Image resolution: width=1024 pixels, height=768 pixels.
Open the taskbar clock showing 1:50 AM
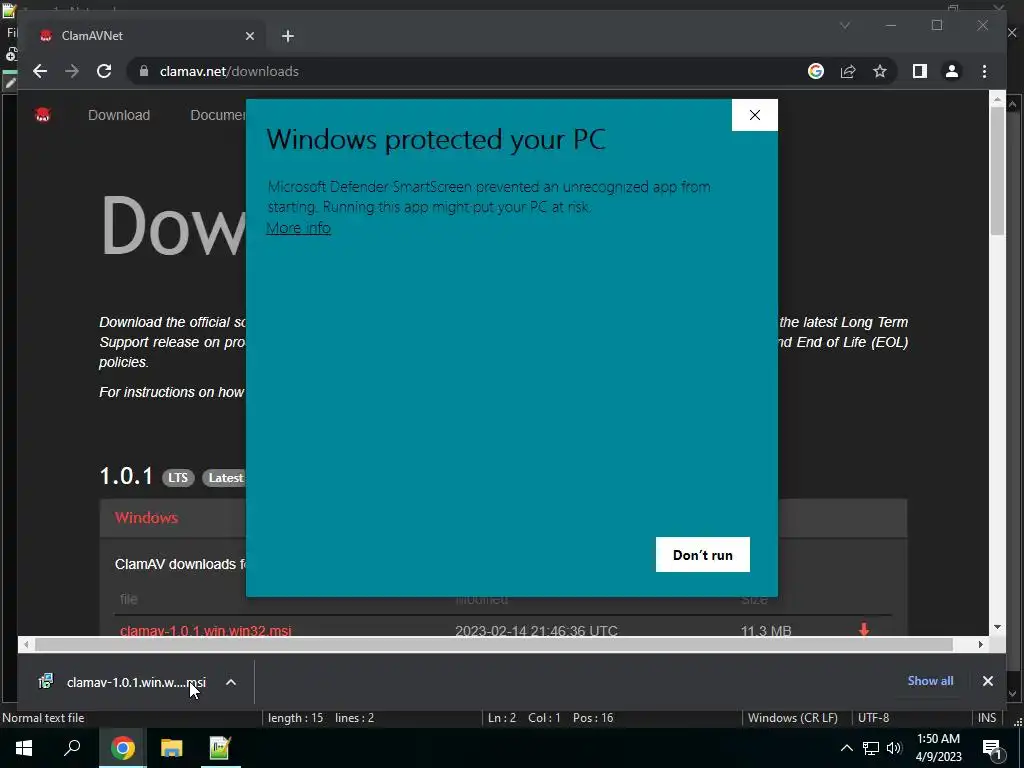938,748
